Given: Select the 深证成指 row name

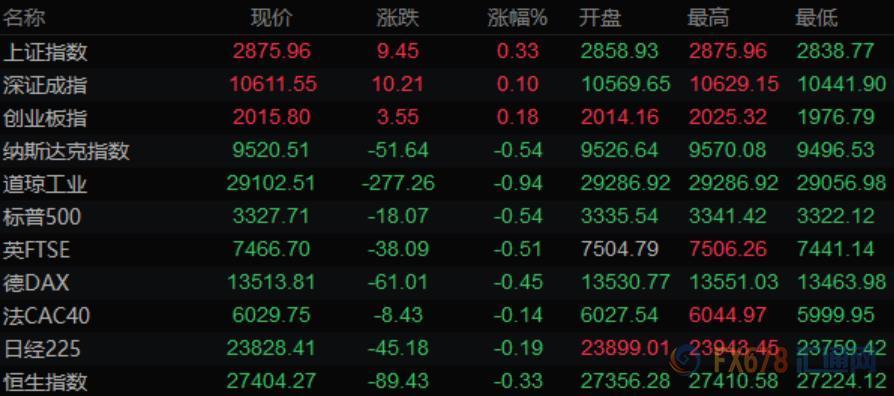Looking at the screenshot, I should click(46, 85).
